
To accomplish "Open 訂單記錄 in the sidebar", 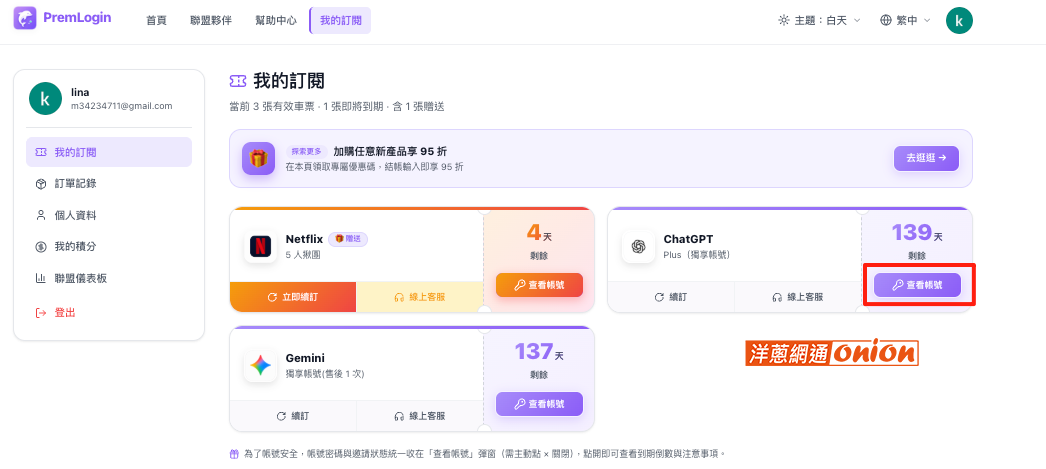I will pos(109,183).
